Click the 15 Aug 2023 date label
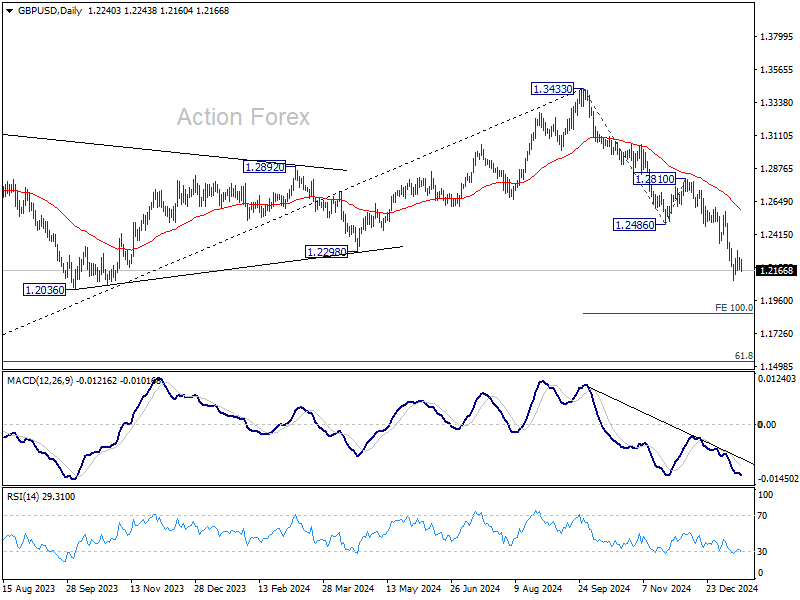The image size is (800, 600). [29, 588]
